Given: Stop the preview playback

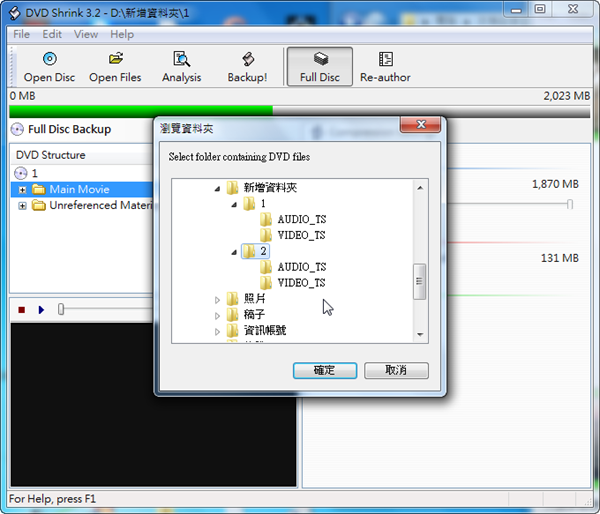Looking at the screenshot, I should 21,310.
